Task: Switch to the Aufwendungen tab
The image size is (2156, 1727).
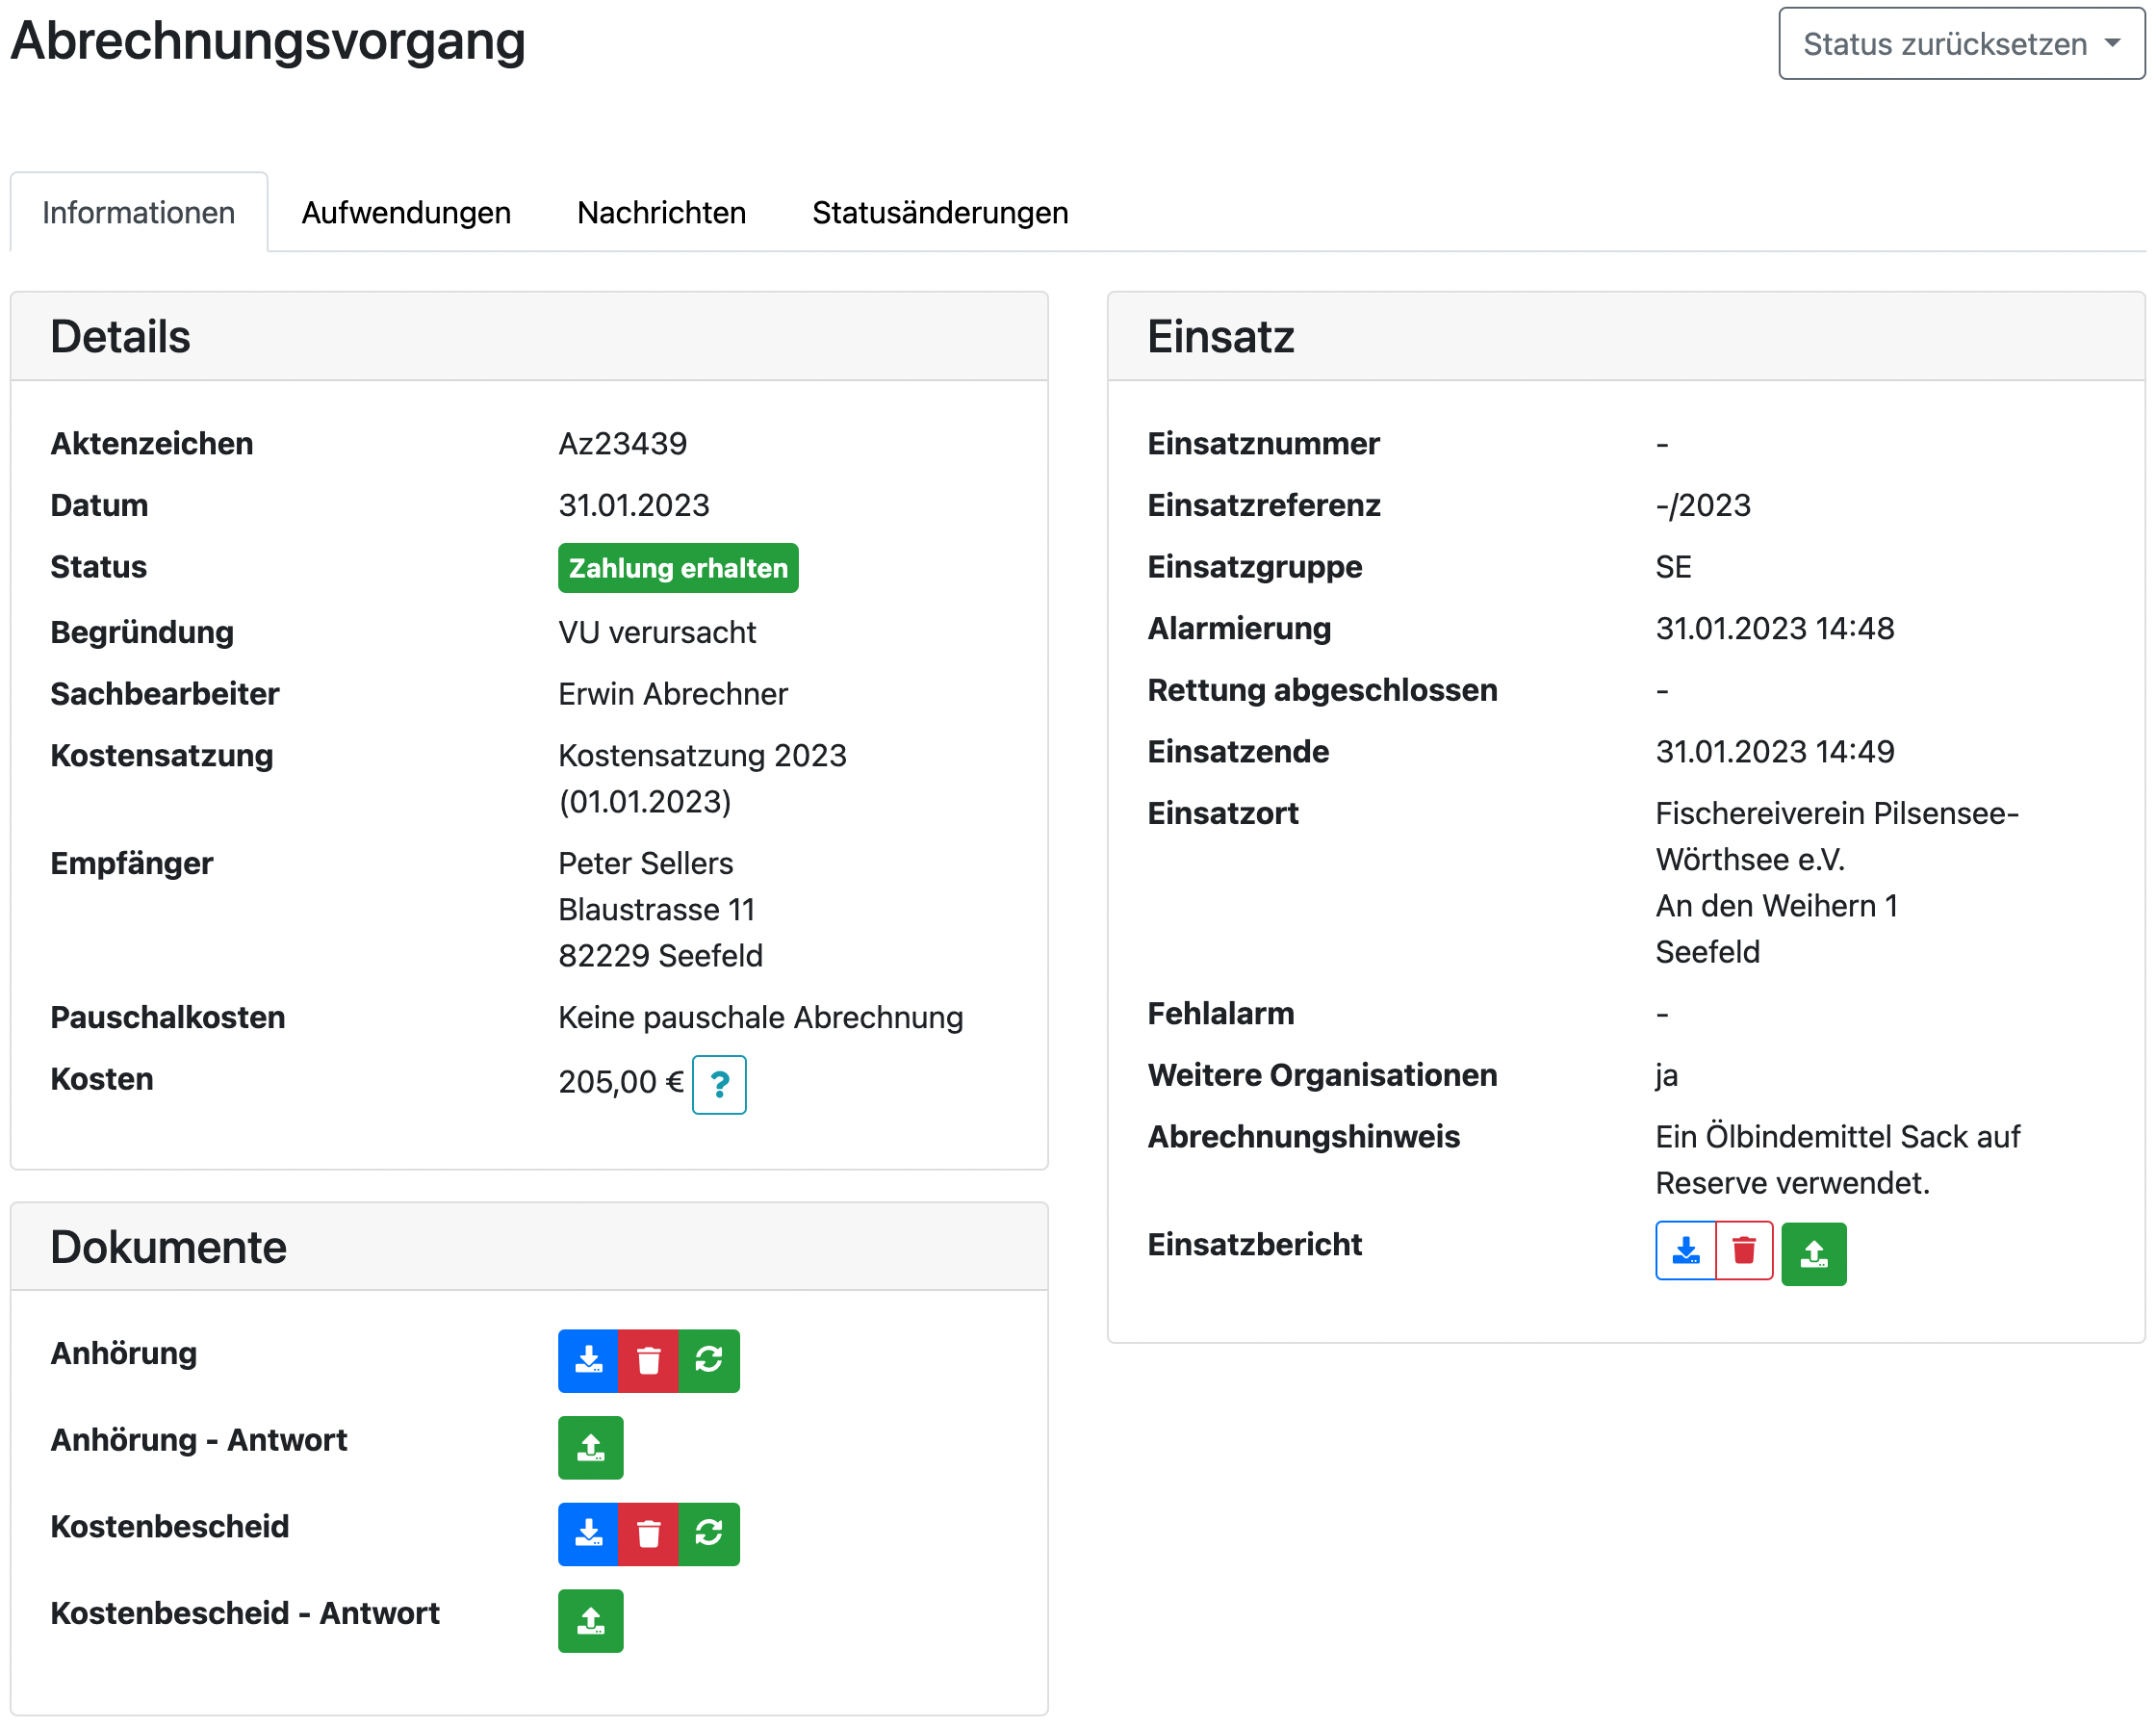Action: (406, 213)
